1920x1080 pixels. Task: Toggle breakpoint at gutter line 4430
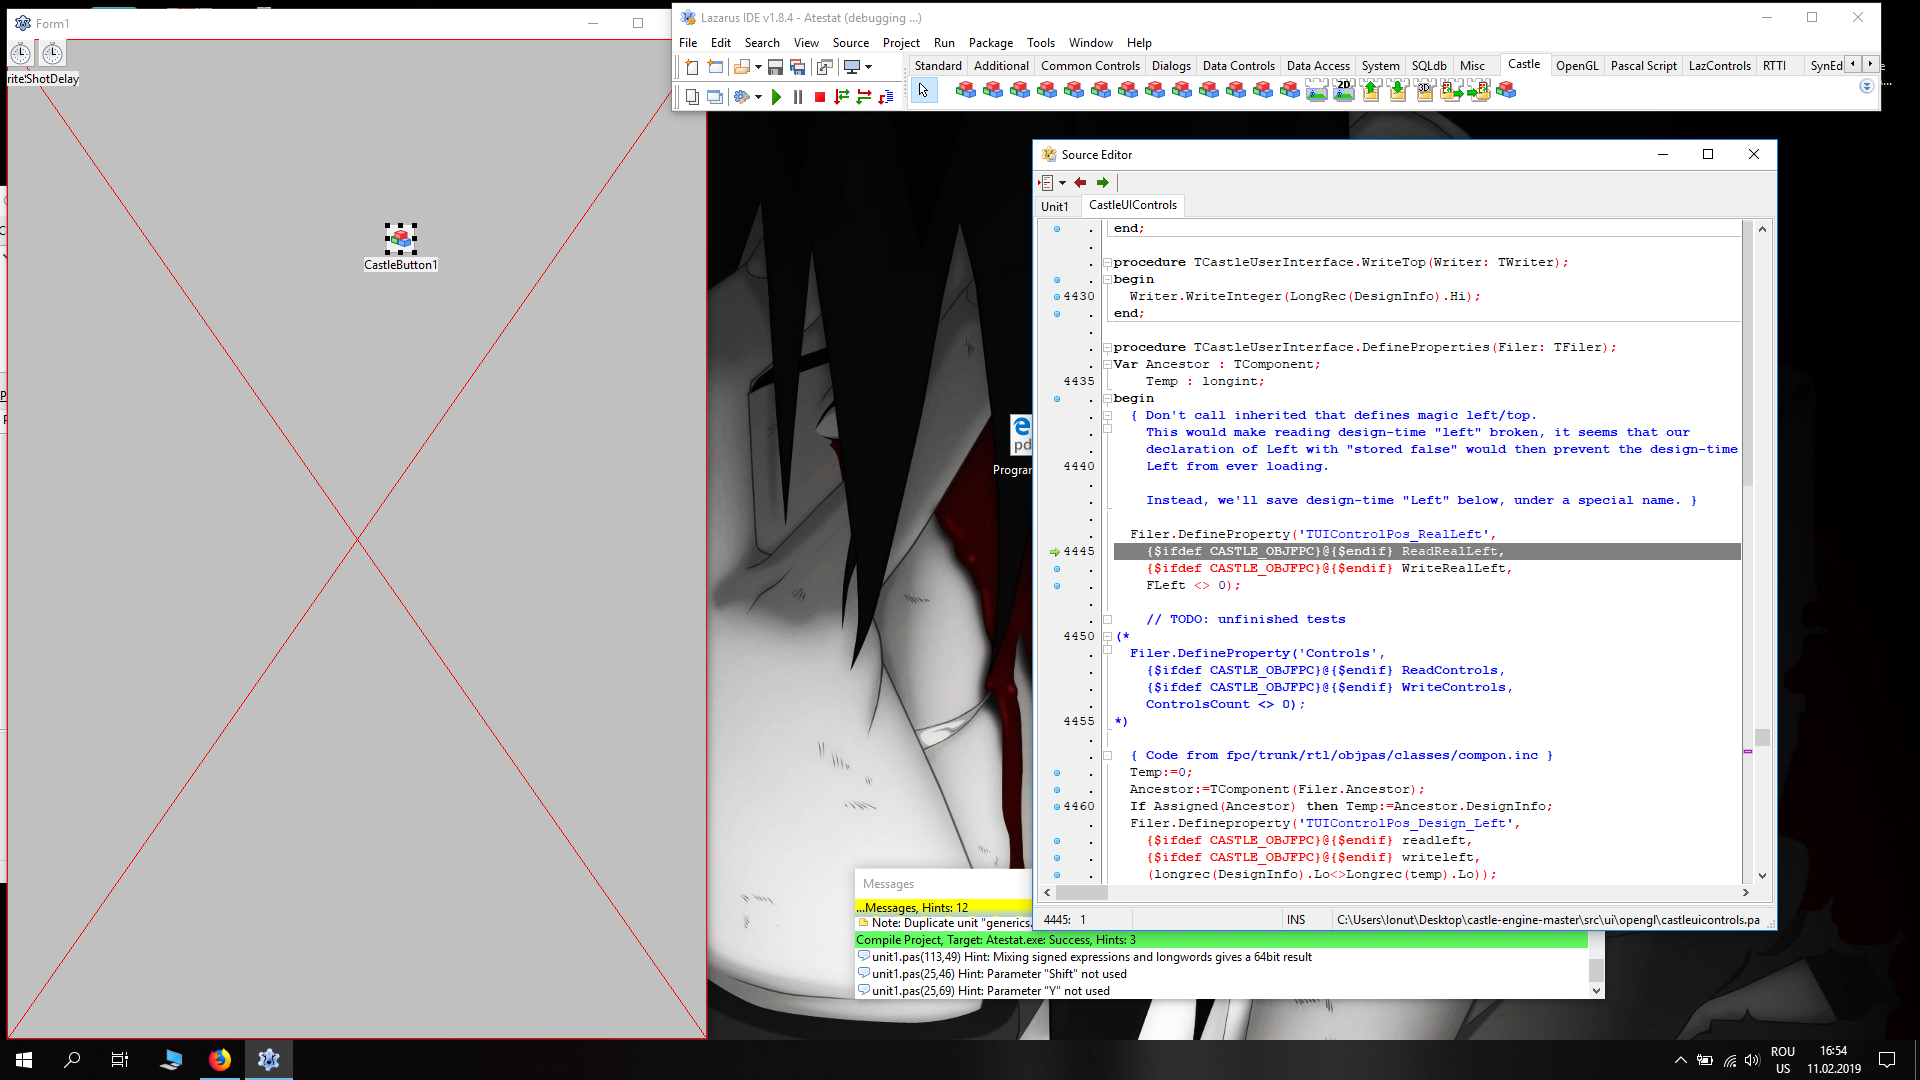click(x=1057, y=297)
